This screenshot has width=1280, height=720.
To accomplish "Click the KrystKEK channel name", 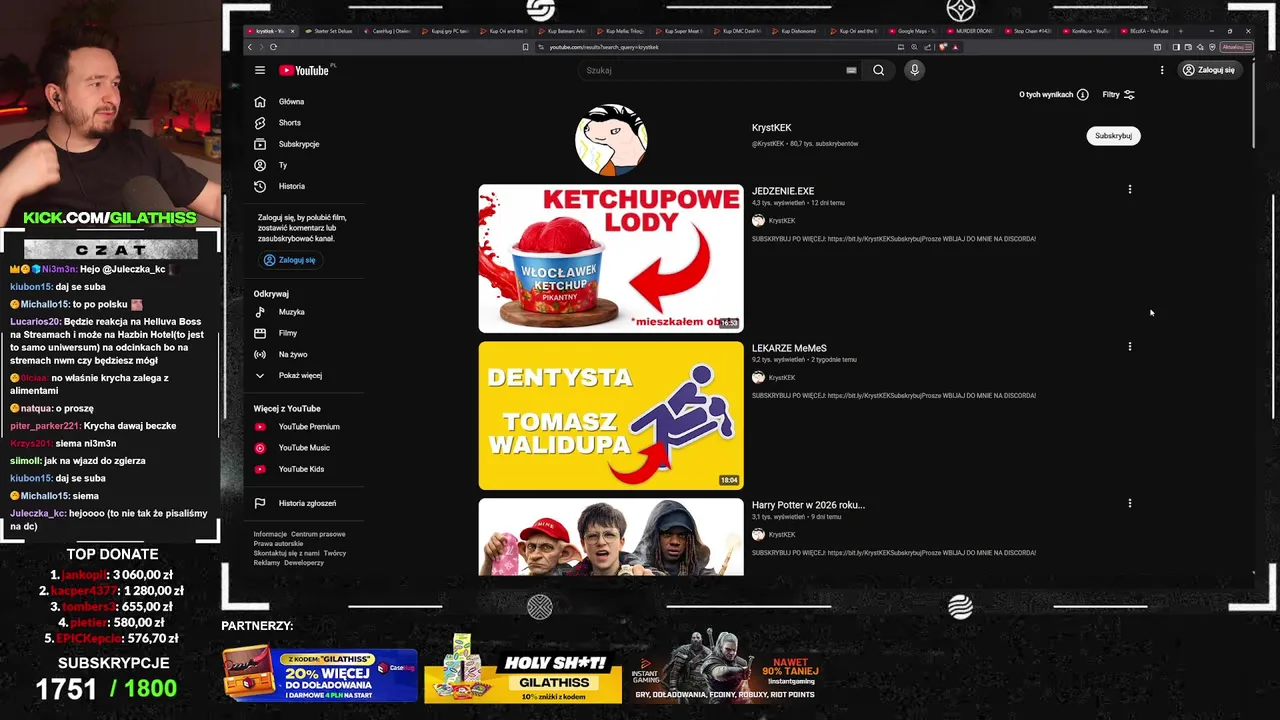I will pos(771,128).
